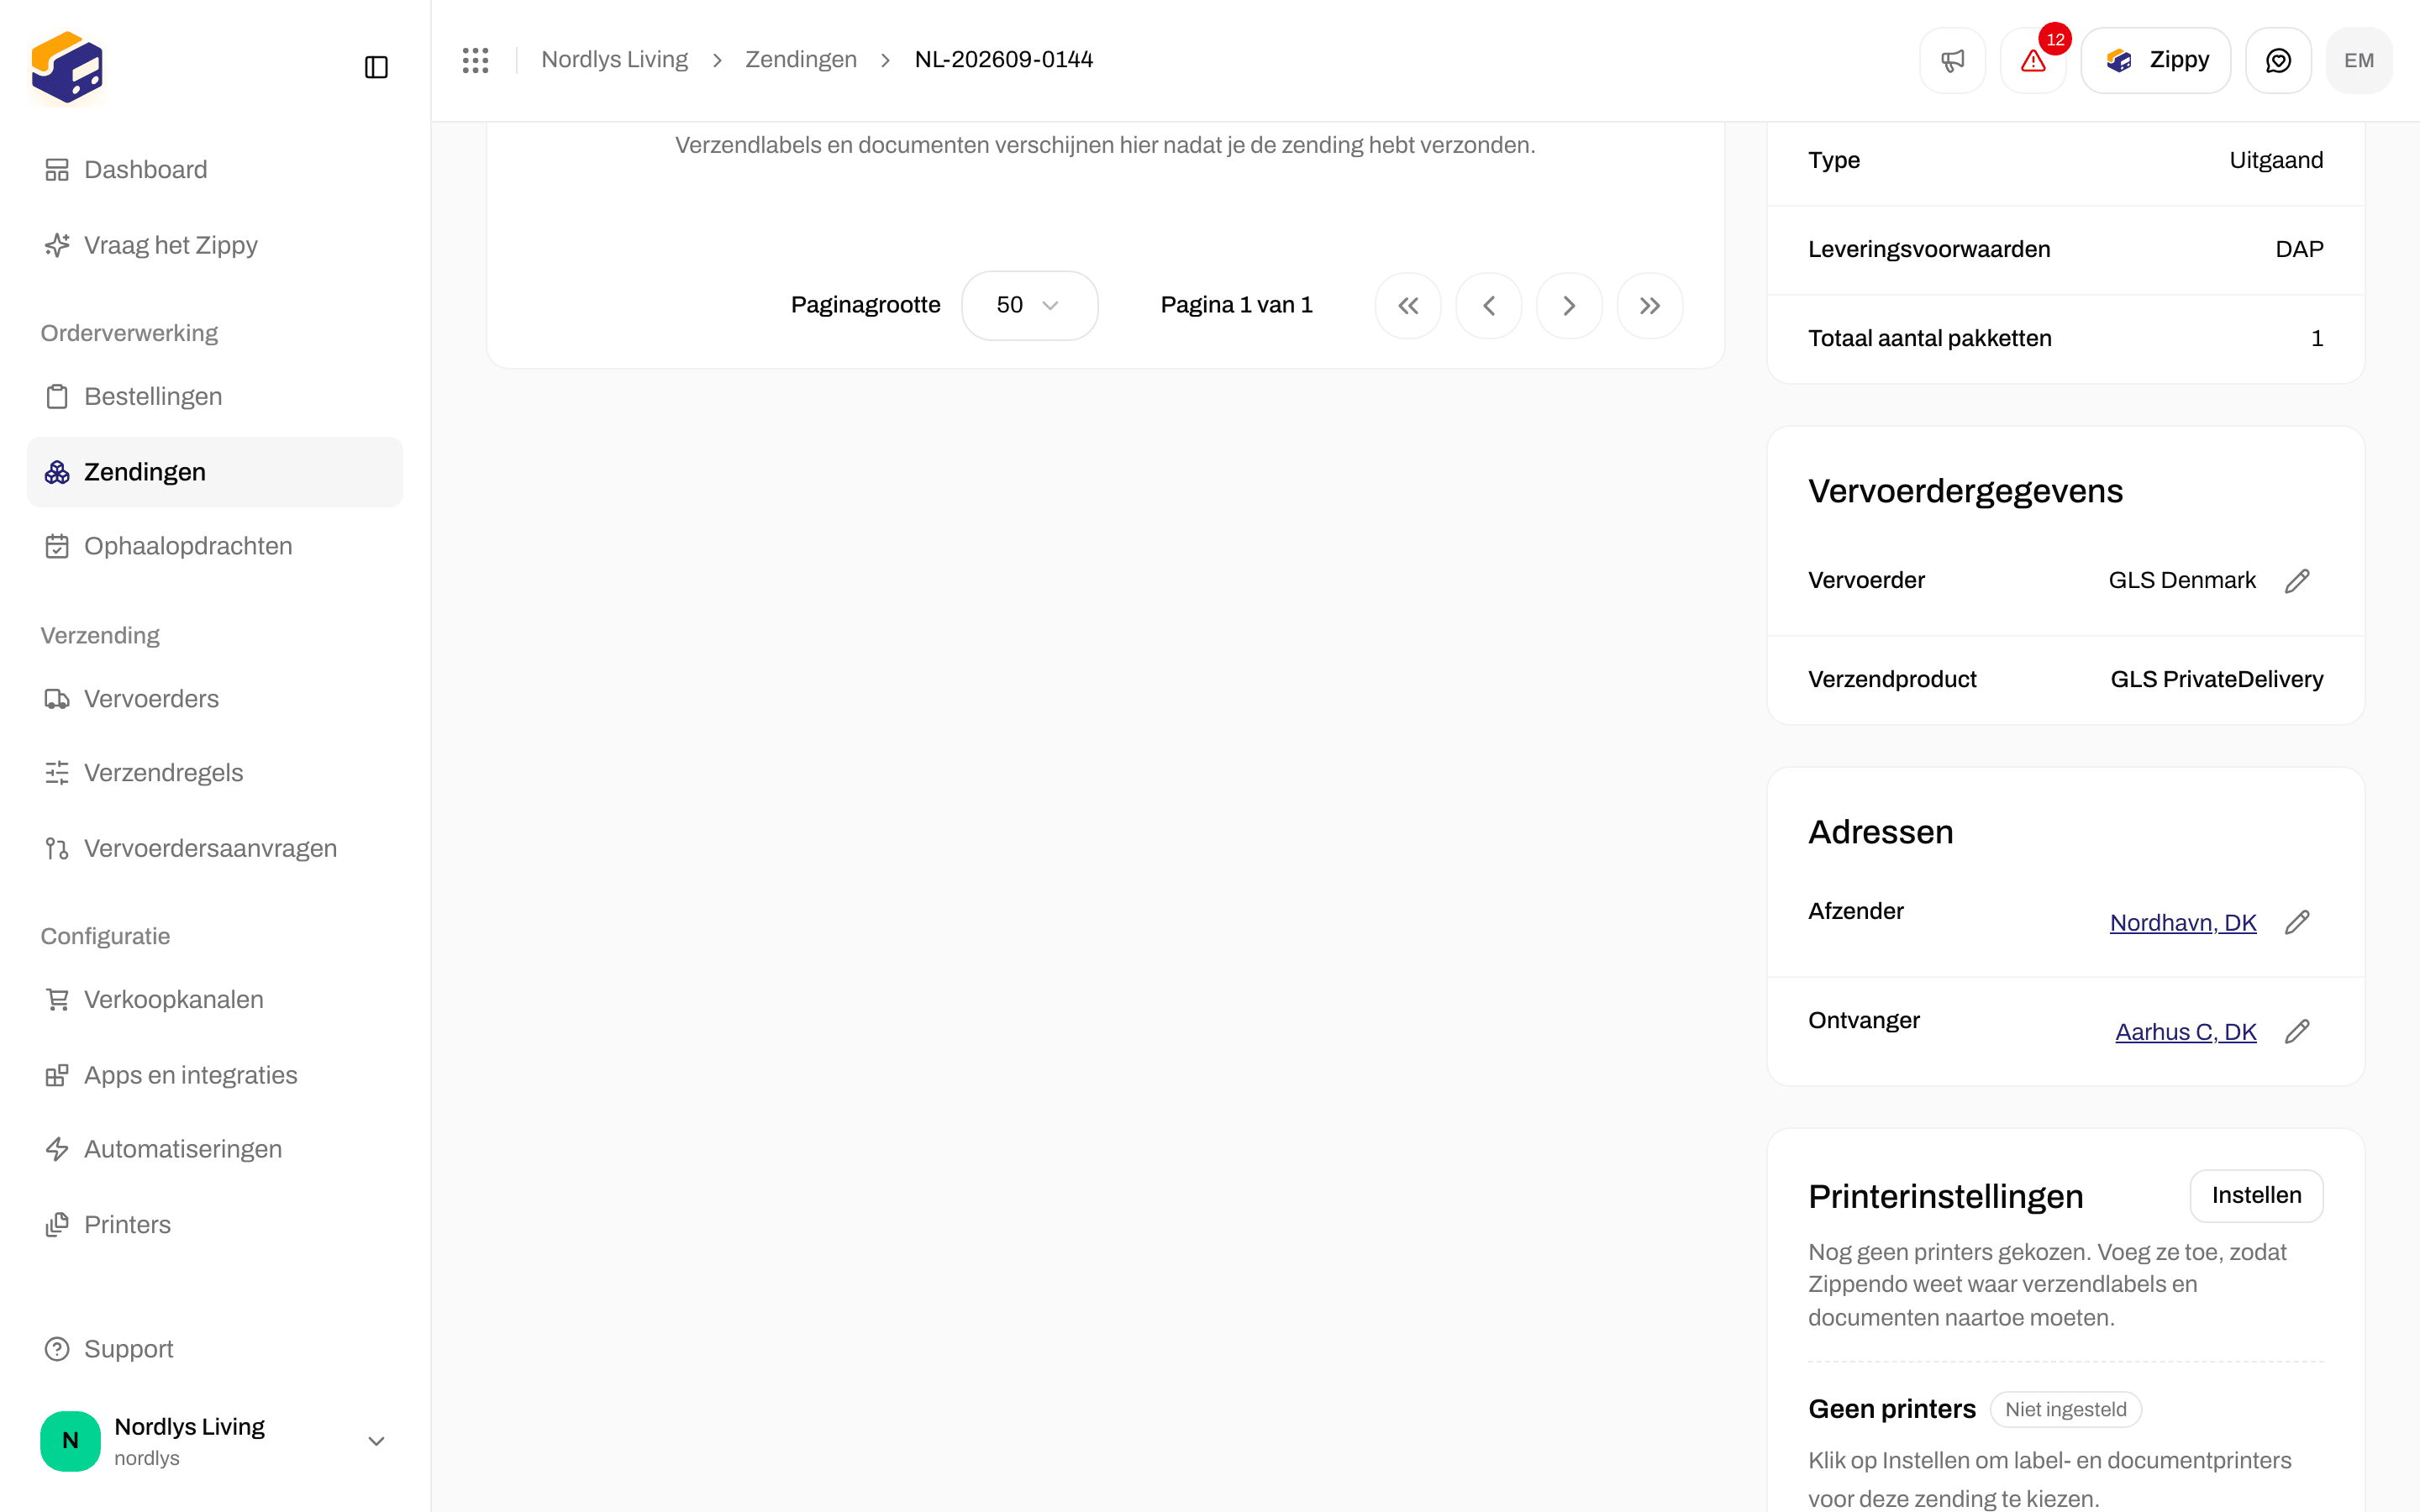Click the Leveringsvoorwaarden DAP value

coord(2299,249)
